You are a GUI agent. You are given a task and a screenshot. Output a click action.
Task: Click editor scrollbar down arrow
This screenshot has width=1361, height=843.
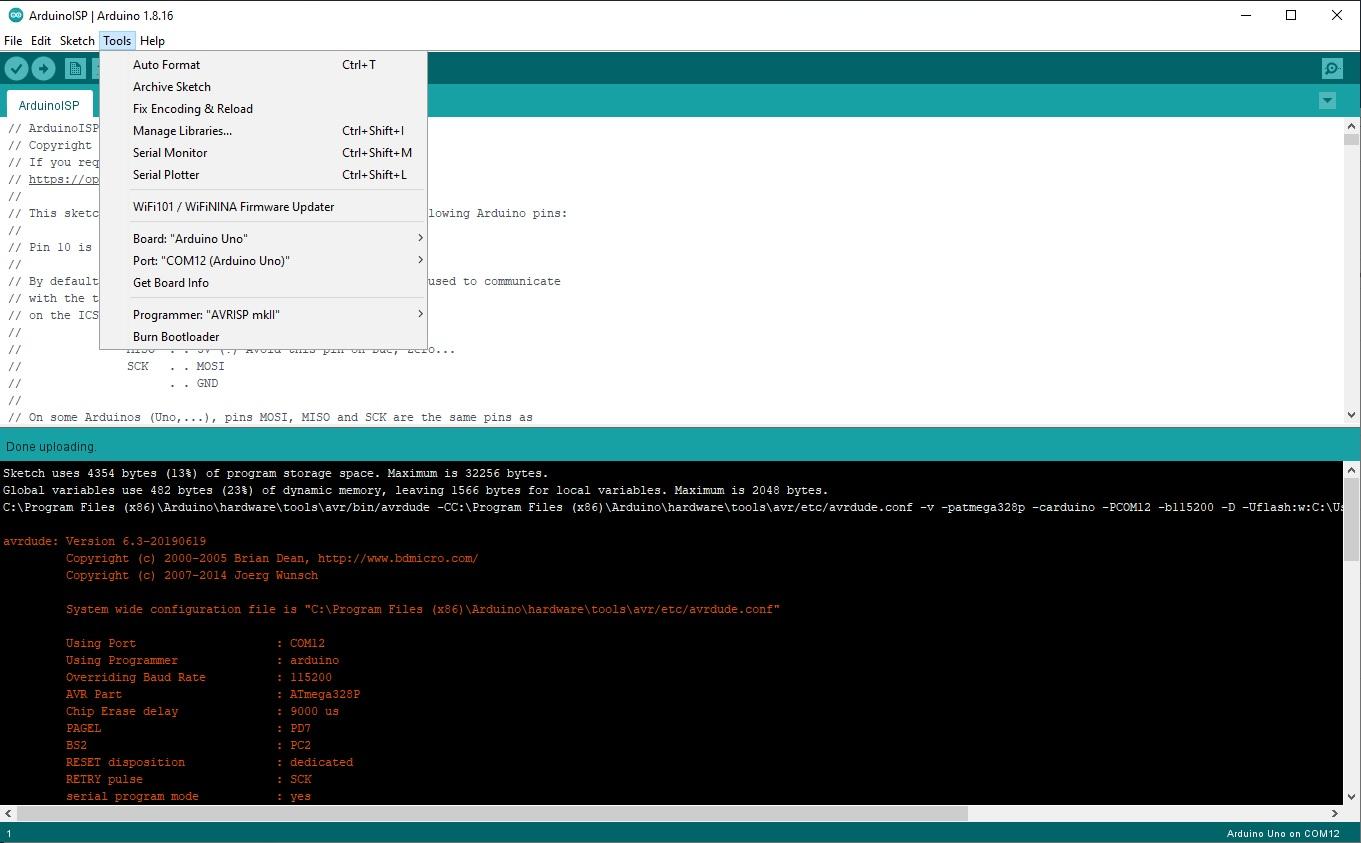(1351, 415)
